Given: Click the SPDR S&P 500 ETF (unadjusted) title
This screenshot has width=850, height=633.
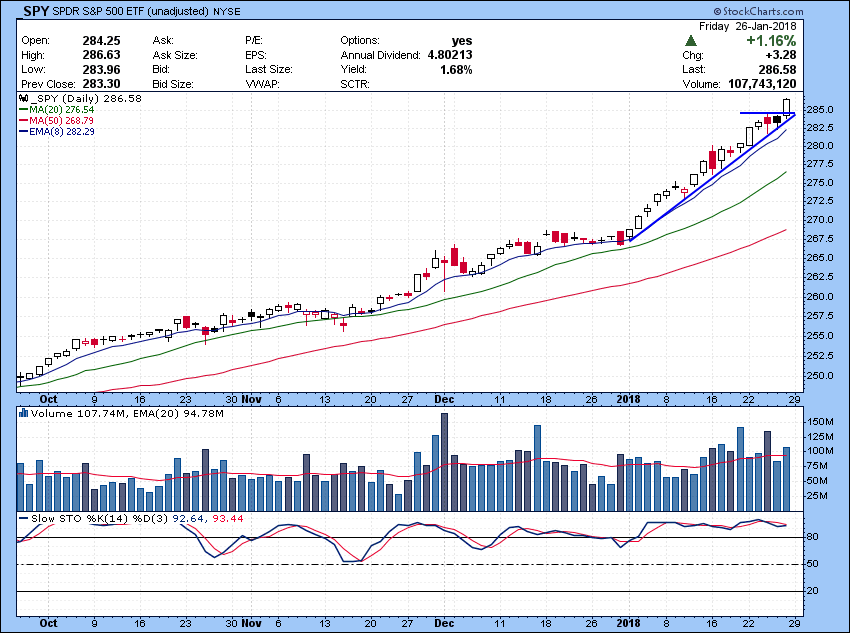Looking at the screenshot, I should (x=131, y=11).
